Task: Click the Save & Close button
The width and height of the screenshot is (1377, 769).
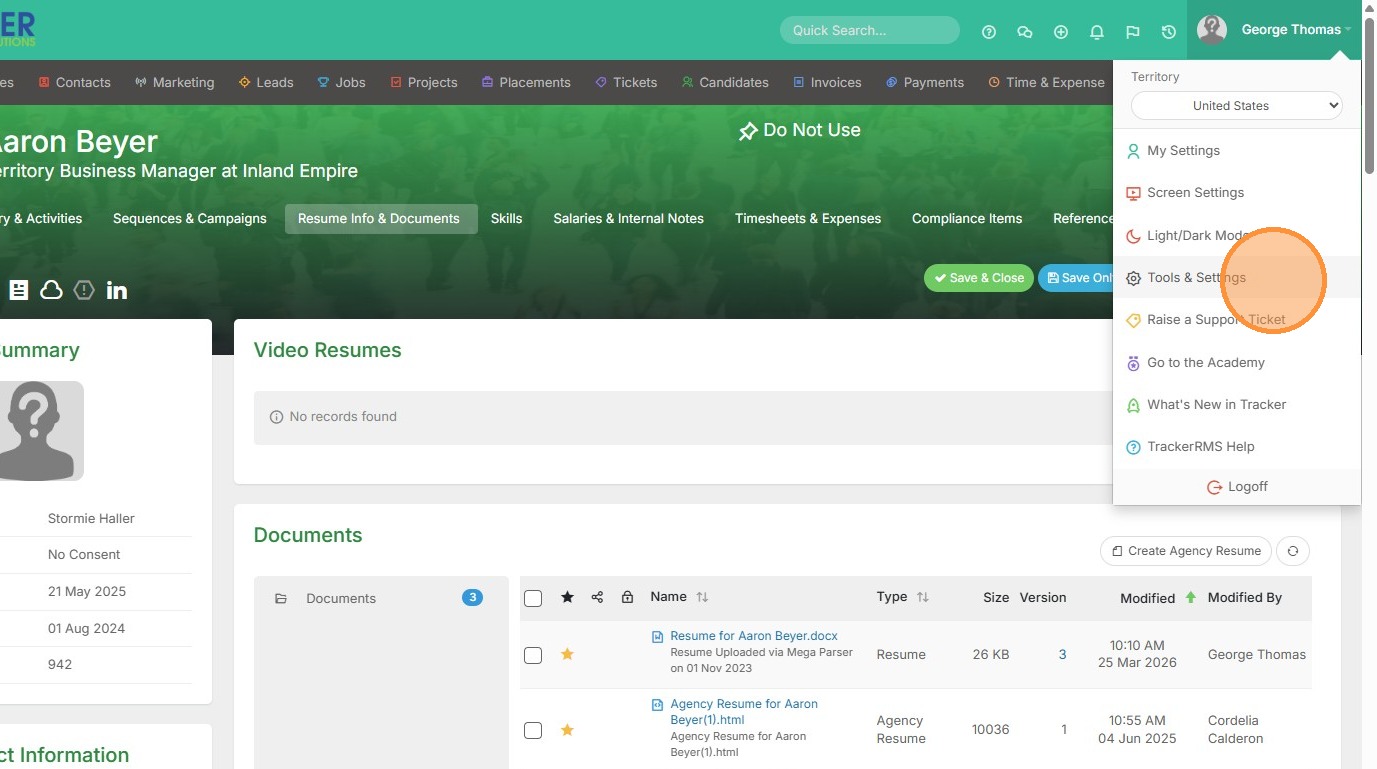Action: pos(979,278)
